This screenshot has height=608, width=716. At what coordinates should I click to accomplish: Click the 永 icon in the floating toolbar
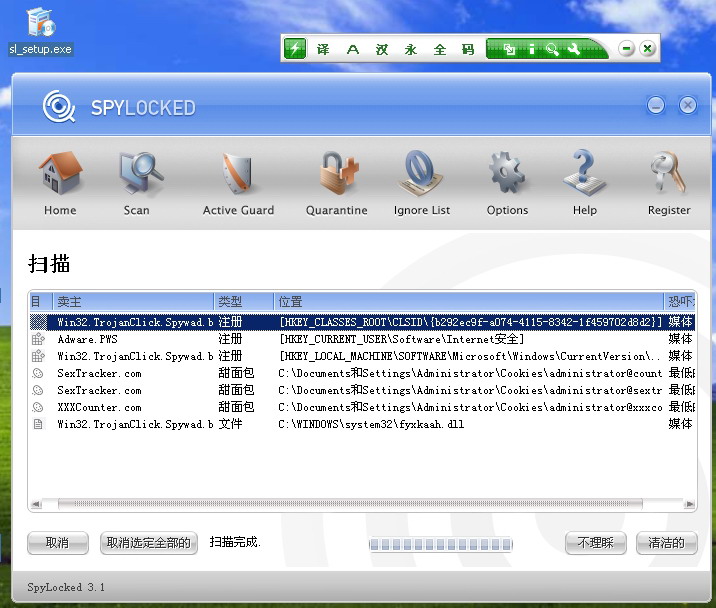(x=411, y=49)
